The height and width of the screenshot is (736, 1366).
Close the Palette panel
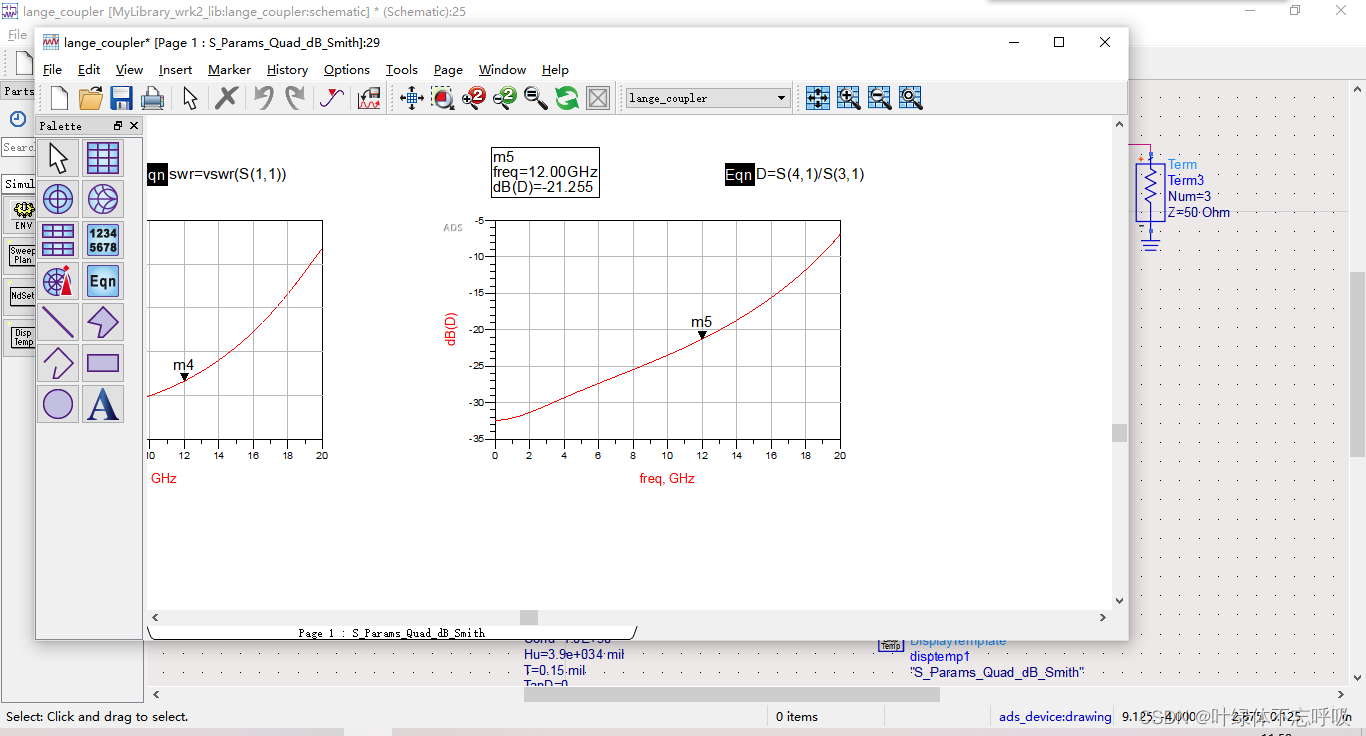tap(134, 126)
